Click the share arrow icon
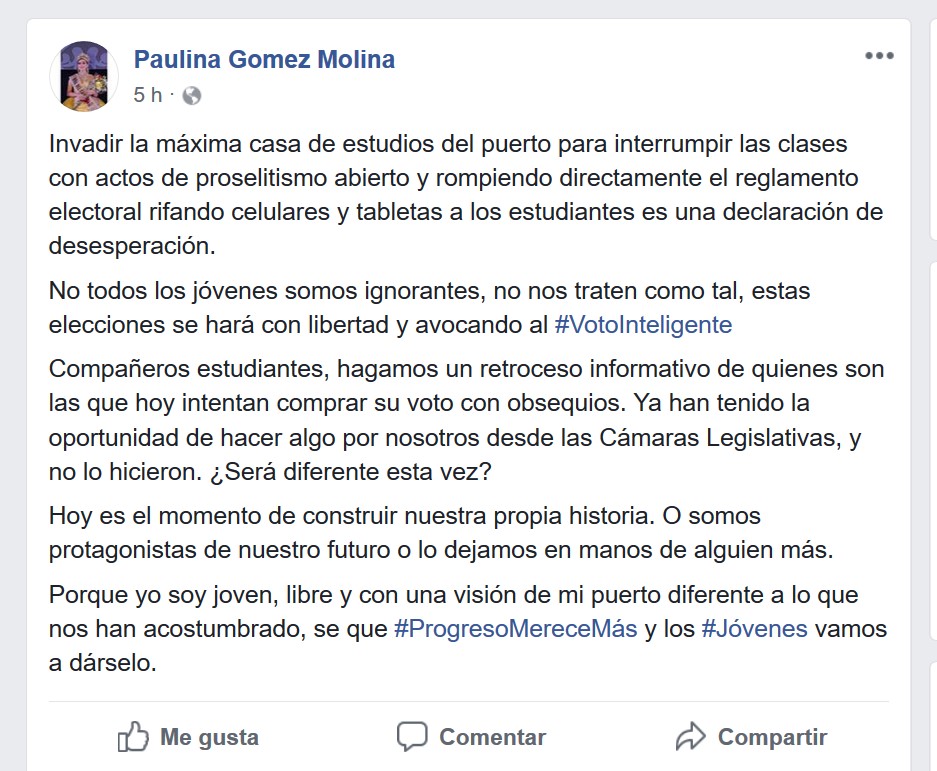Image resolution: width=937 pixels, height=771 pixels. click(x=690, y=736)
